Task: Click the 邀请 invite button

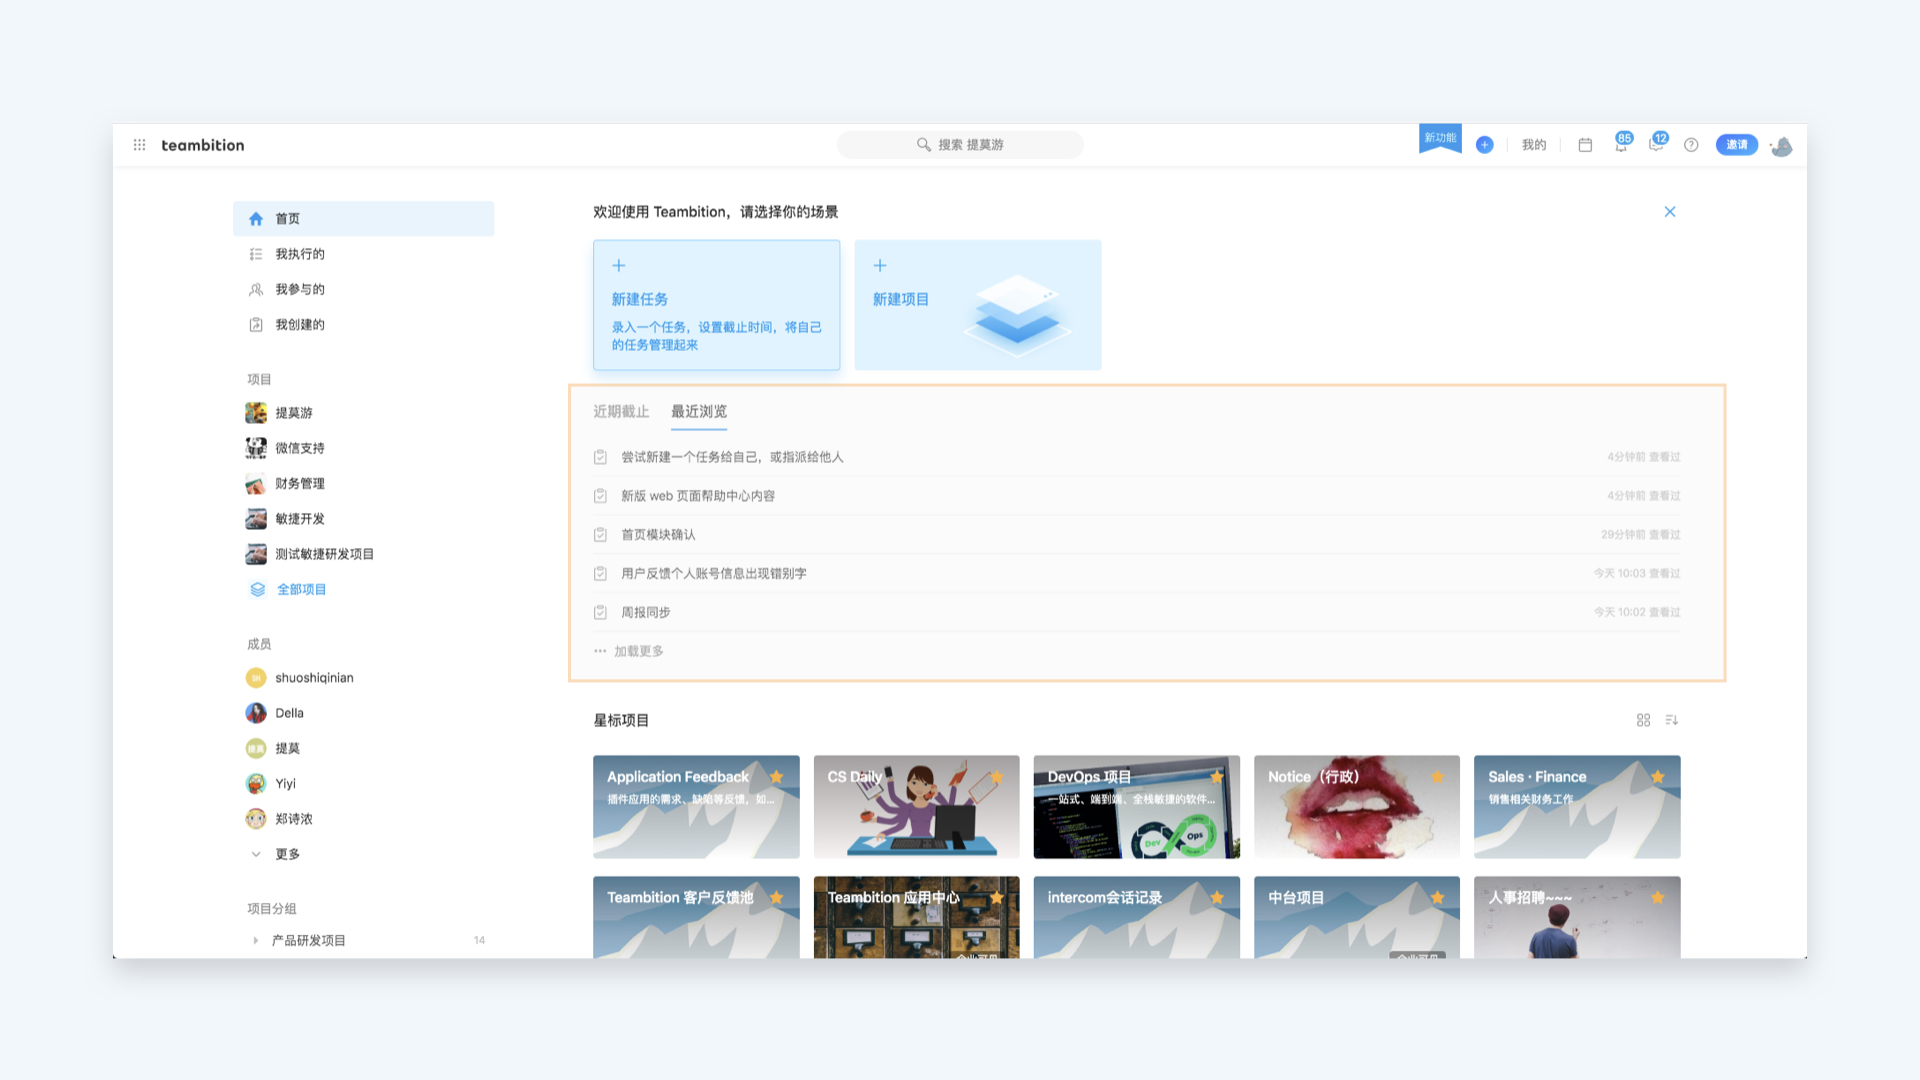Action: coord(1737,145)
